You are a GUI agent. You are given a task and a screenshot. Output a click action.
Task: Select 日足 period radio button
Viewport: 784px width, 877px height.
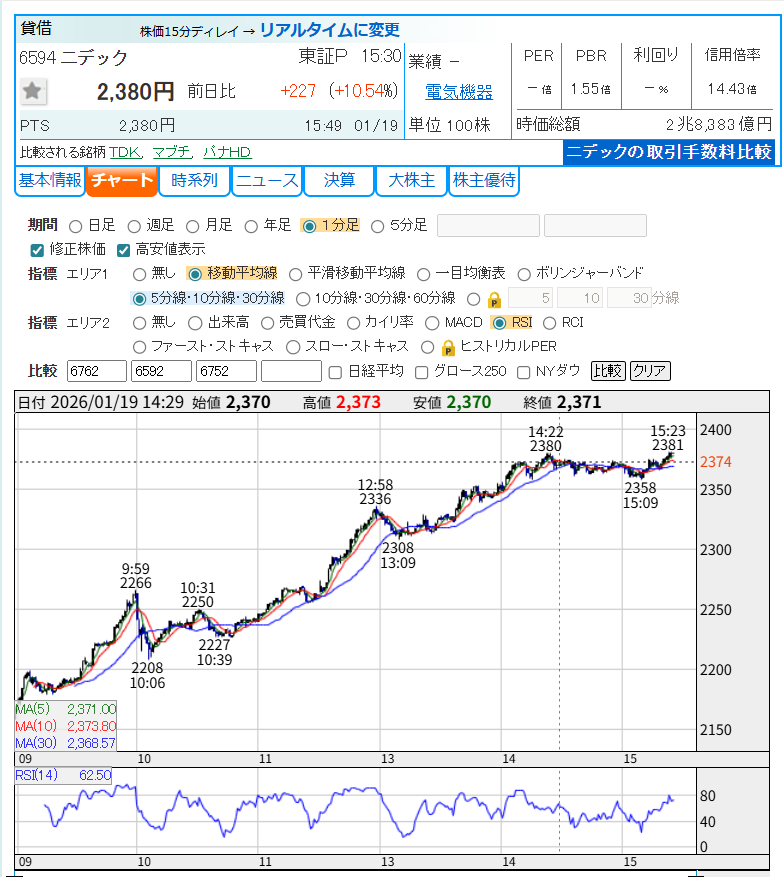click(75, 227)
